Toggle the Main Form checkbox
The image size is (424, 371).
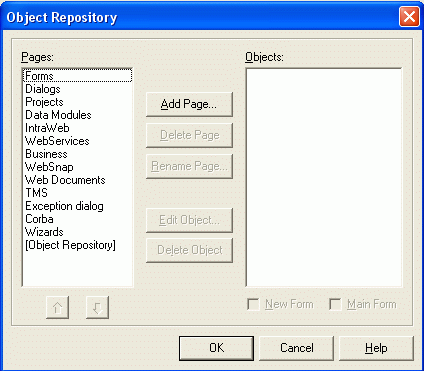coord(363,304)
